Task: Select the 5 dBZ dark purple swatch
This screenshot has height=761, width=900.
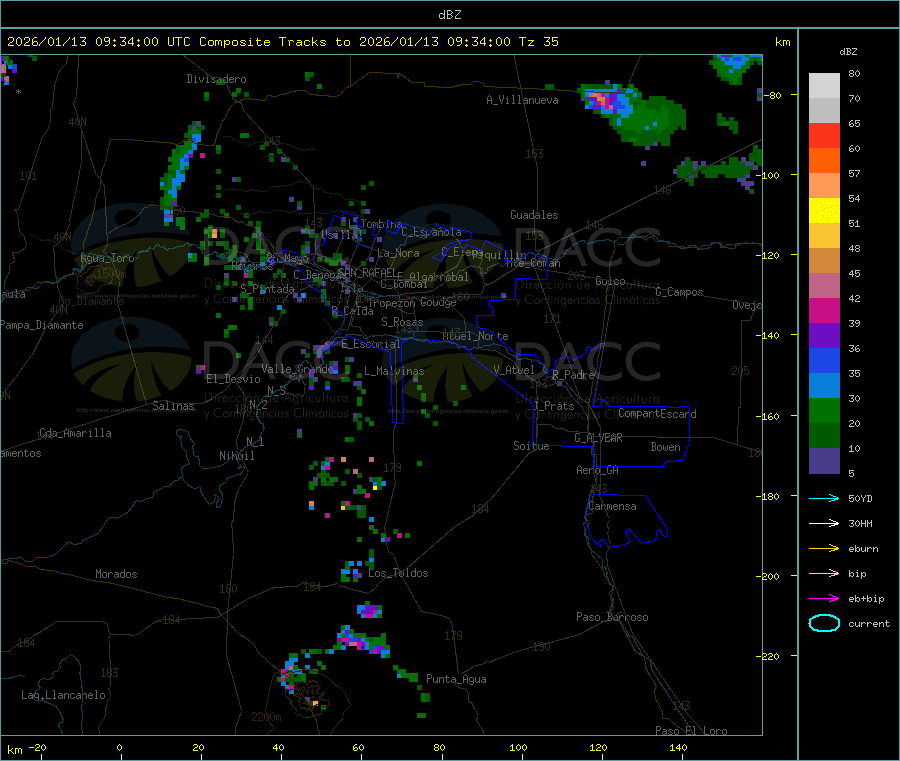Action: pyautogui.click(x=824, y=461)
